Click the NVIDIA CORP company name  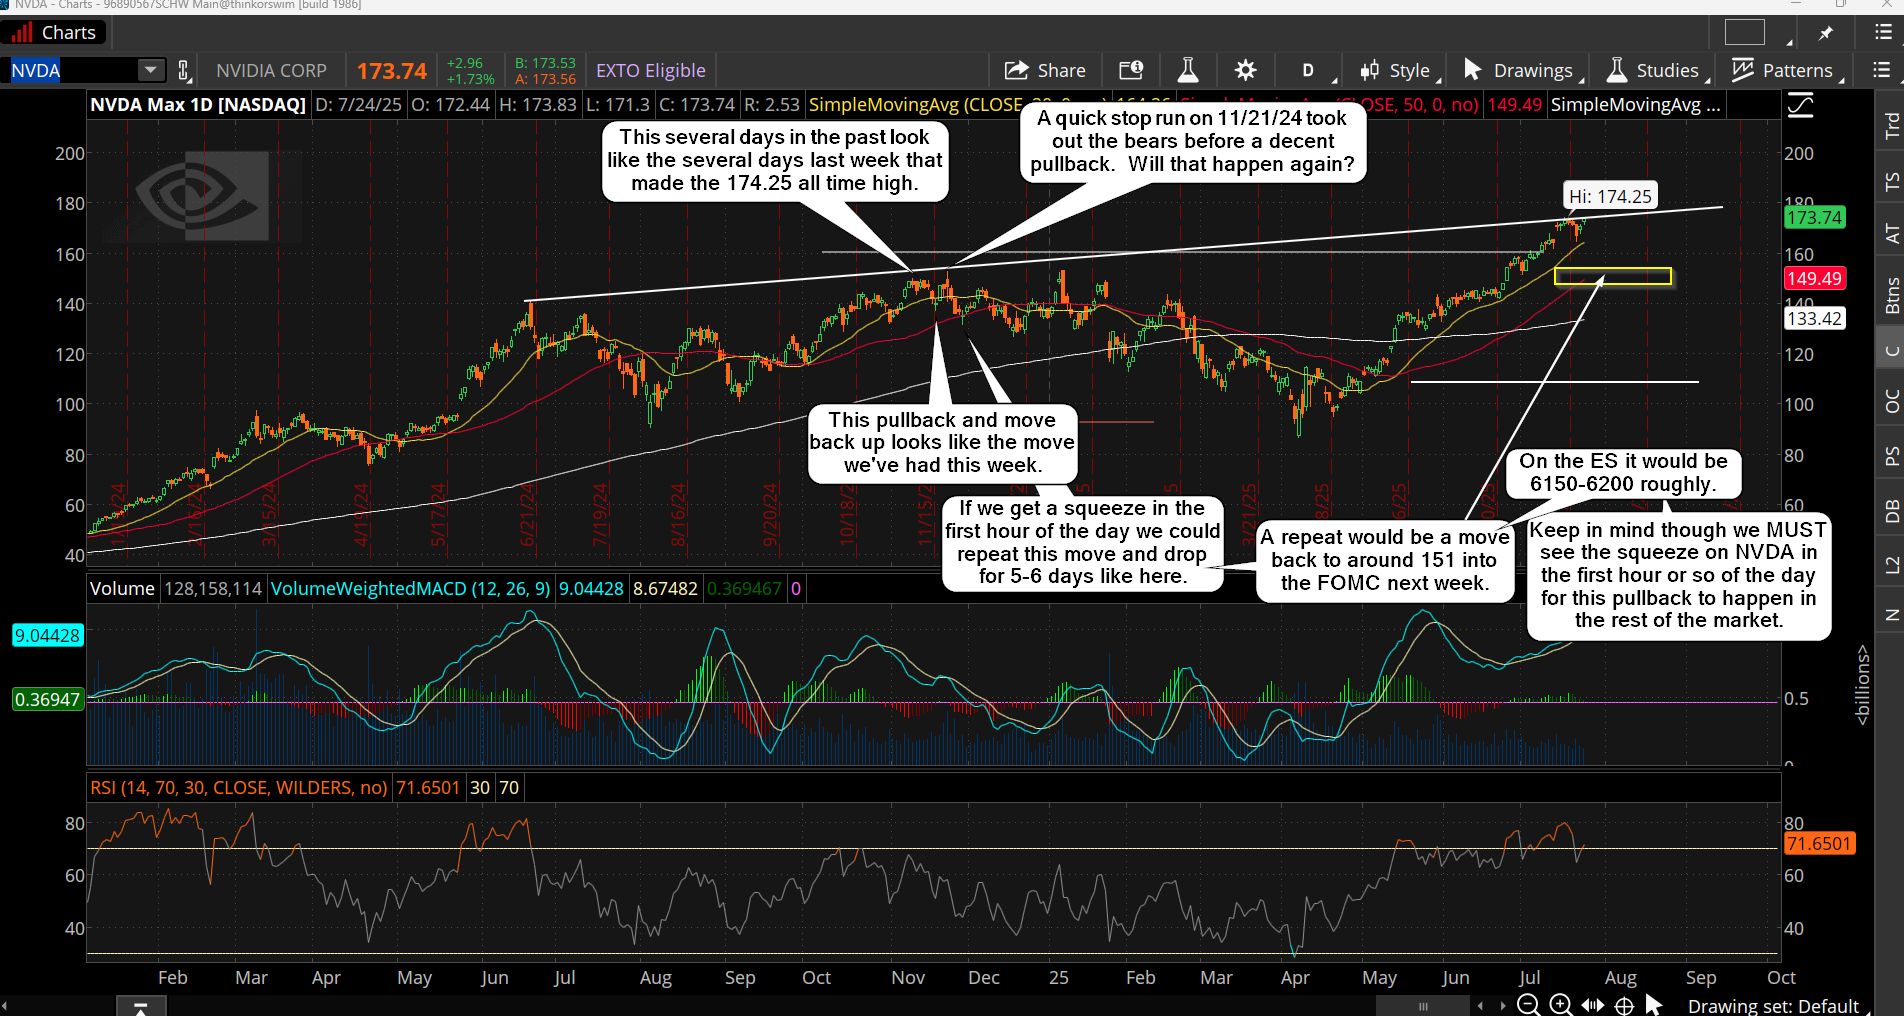pyautogui.click(x=271, y=71)
